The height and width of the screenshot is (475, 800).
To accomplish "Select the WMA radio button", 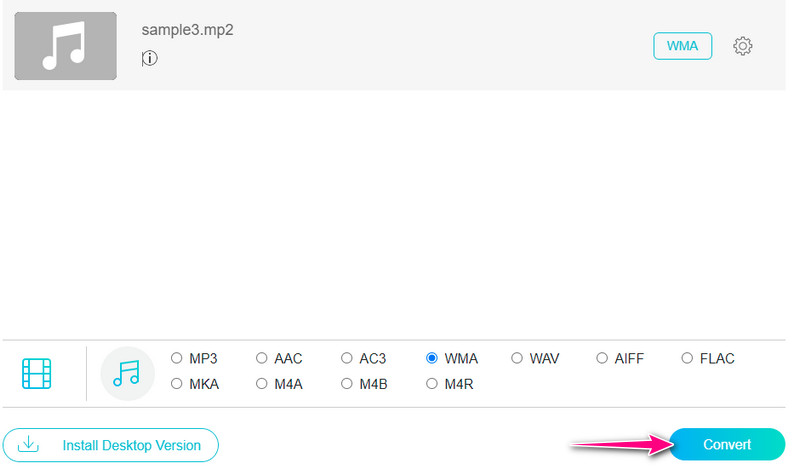I will tap(432, 358).
